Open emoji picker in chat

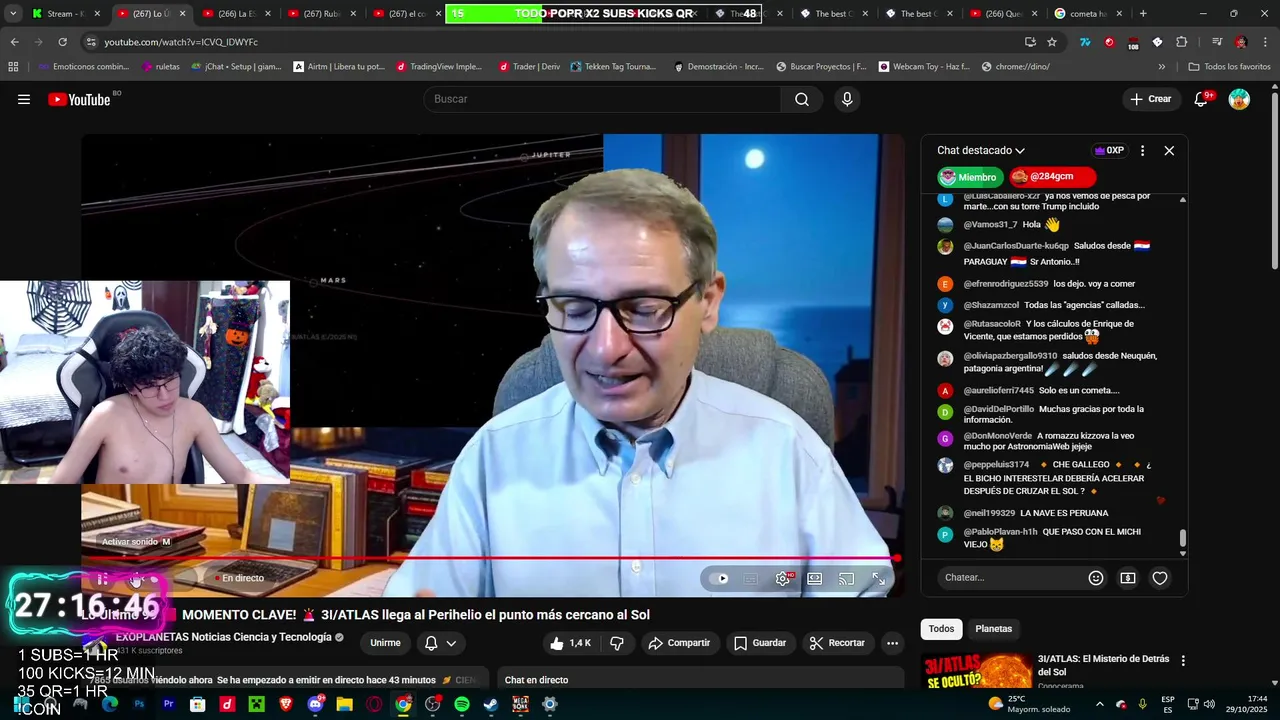tap(1096, 578)
